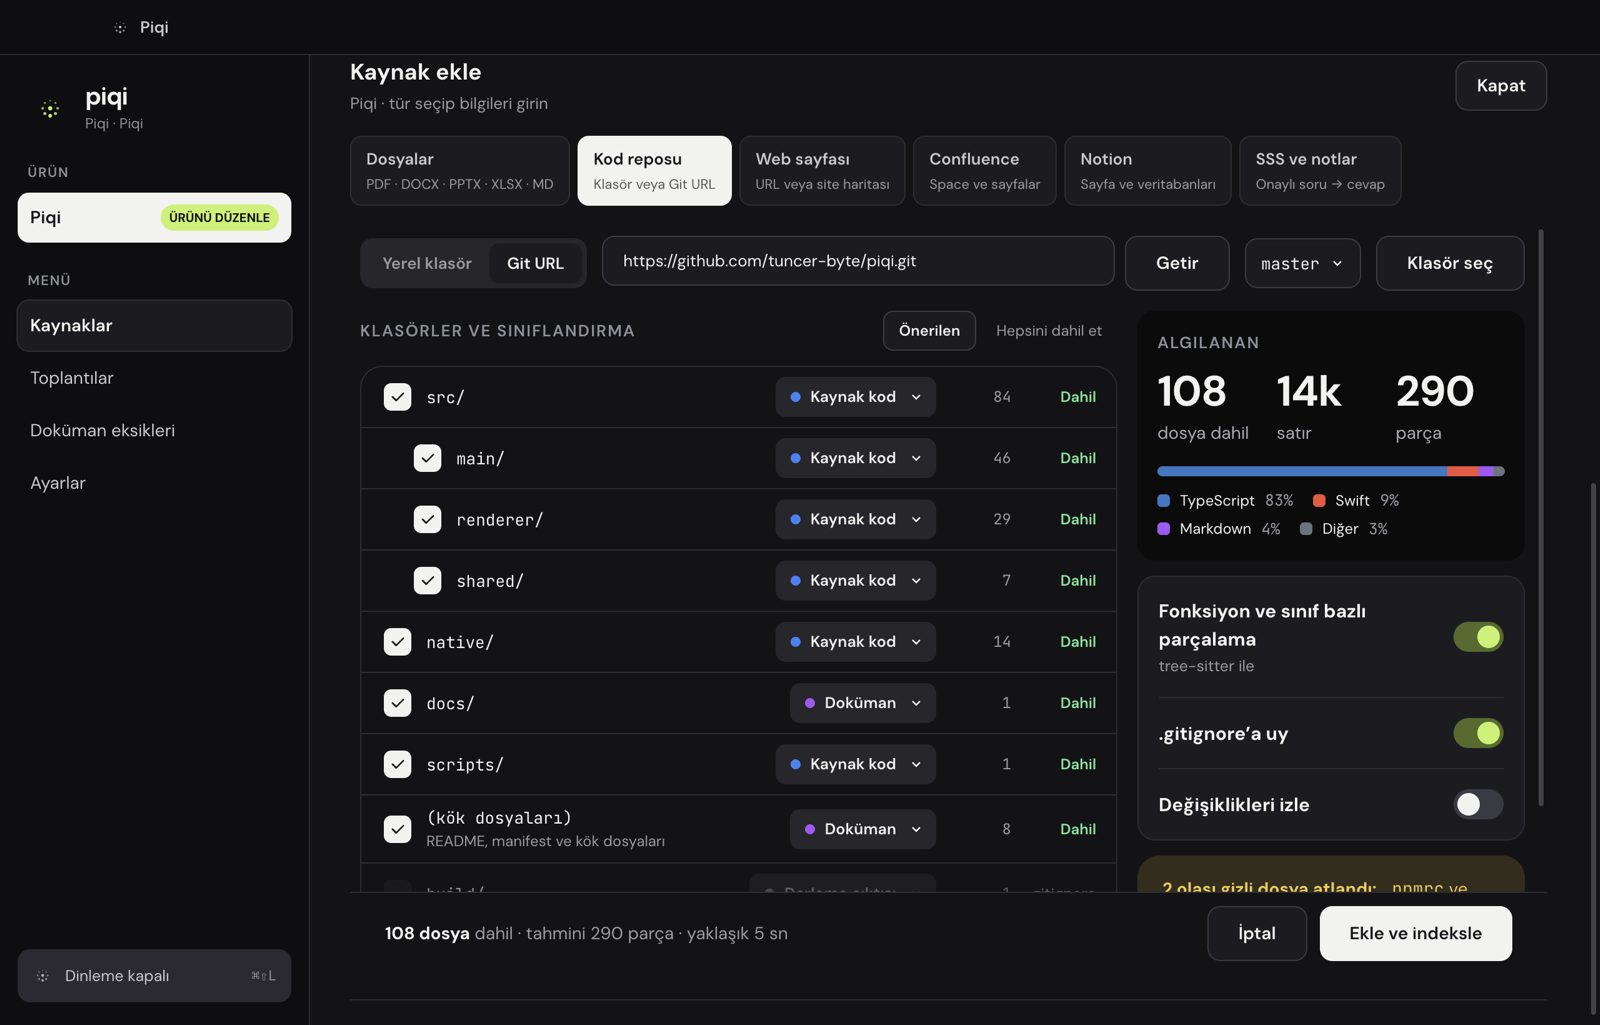Click the Getir button
Viewport: 1600px width, 1025px height.
1177,263
